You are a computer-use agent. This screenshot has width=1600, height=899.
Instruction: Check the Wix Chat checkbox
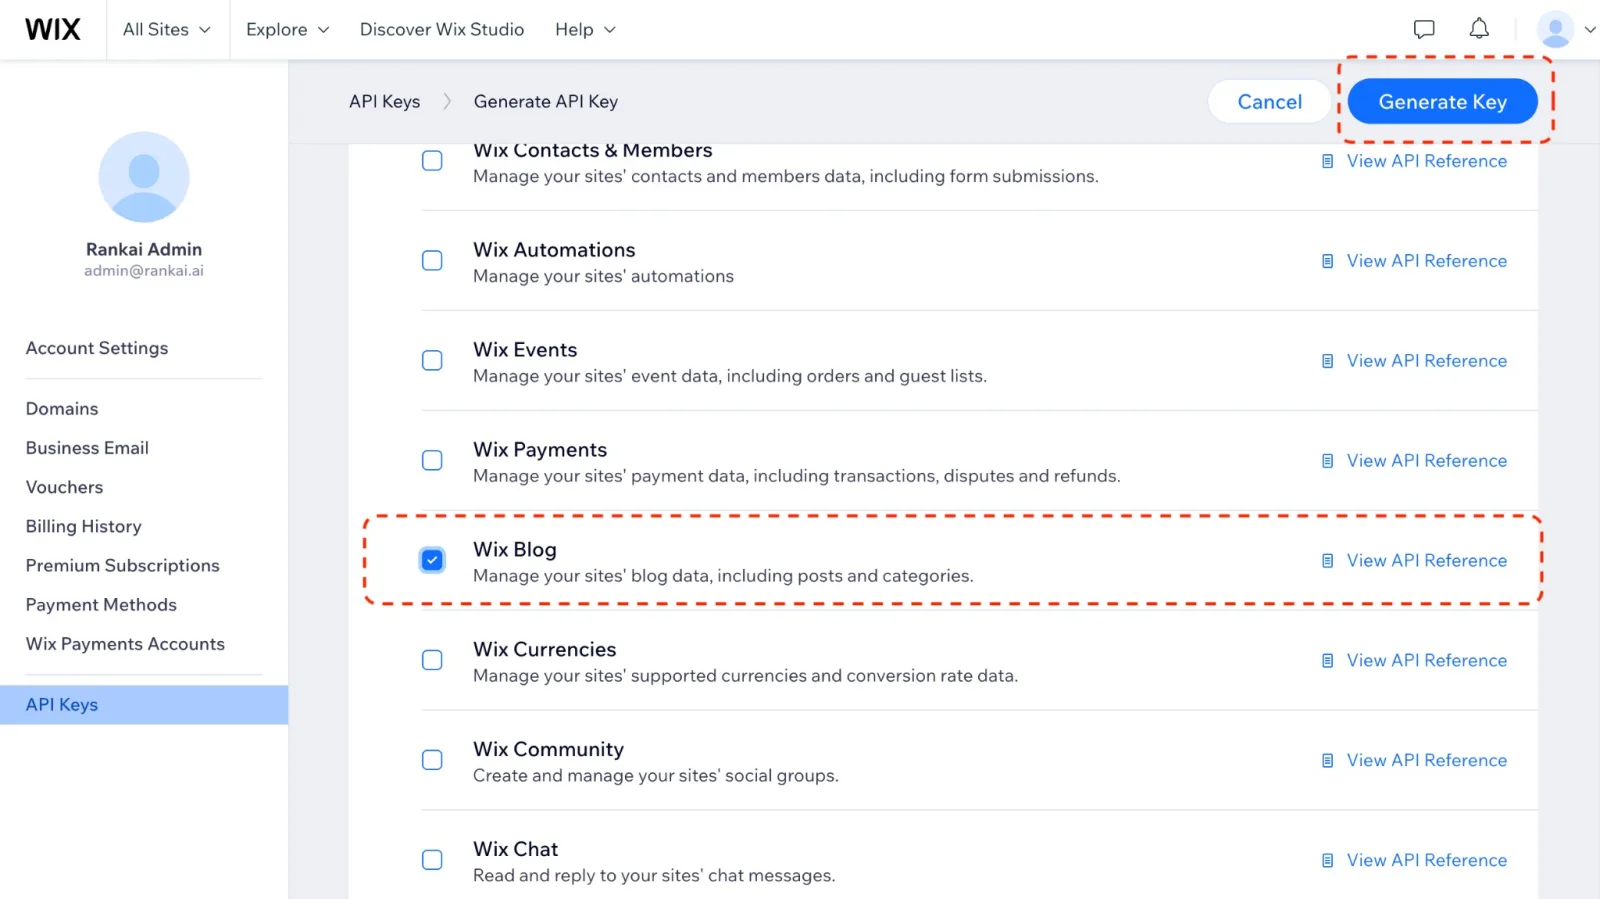[432, 861]
